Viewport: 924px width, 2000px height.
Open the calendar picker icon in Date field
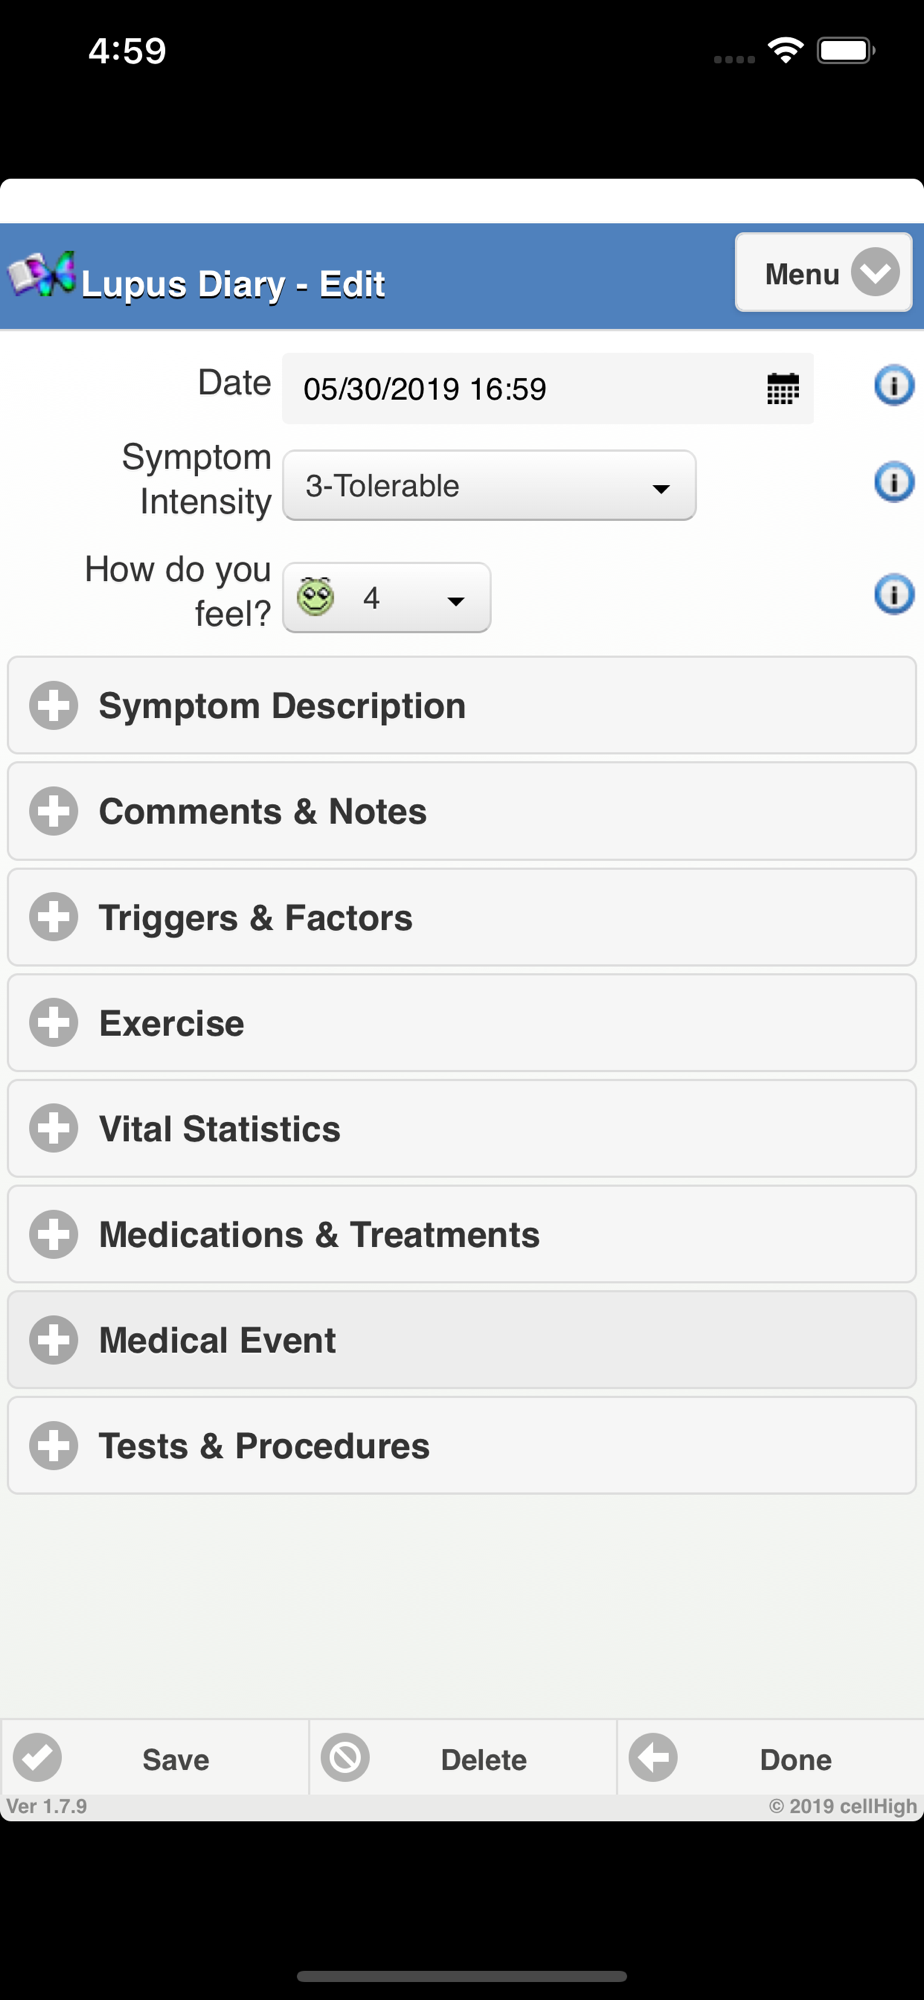click(x=782, y=388)
